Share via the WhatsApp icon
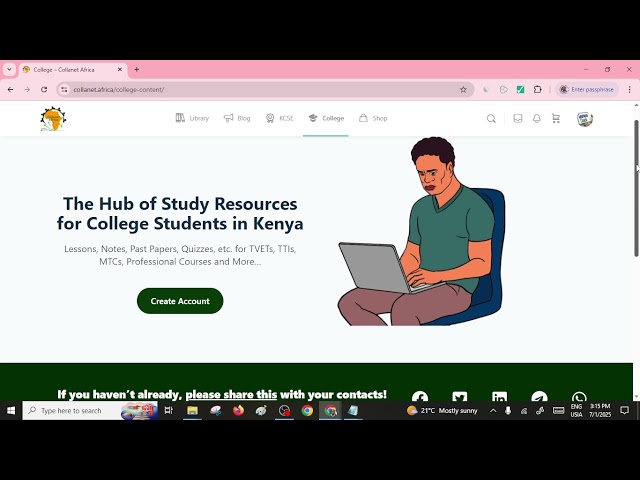The image size is (640, 480). [579, 397]
